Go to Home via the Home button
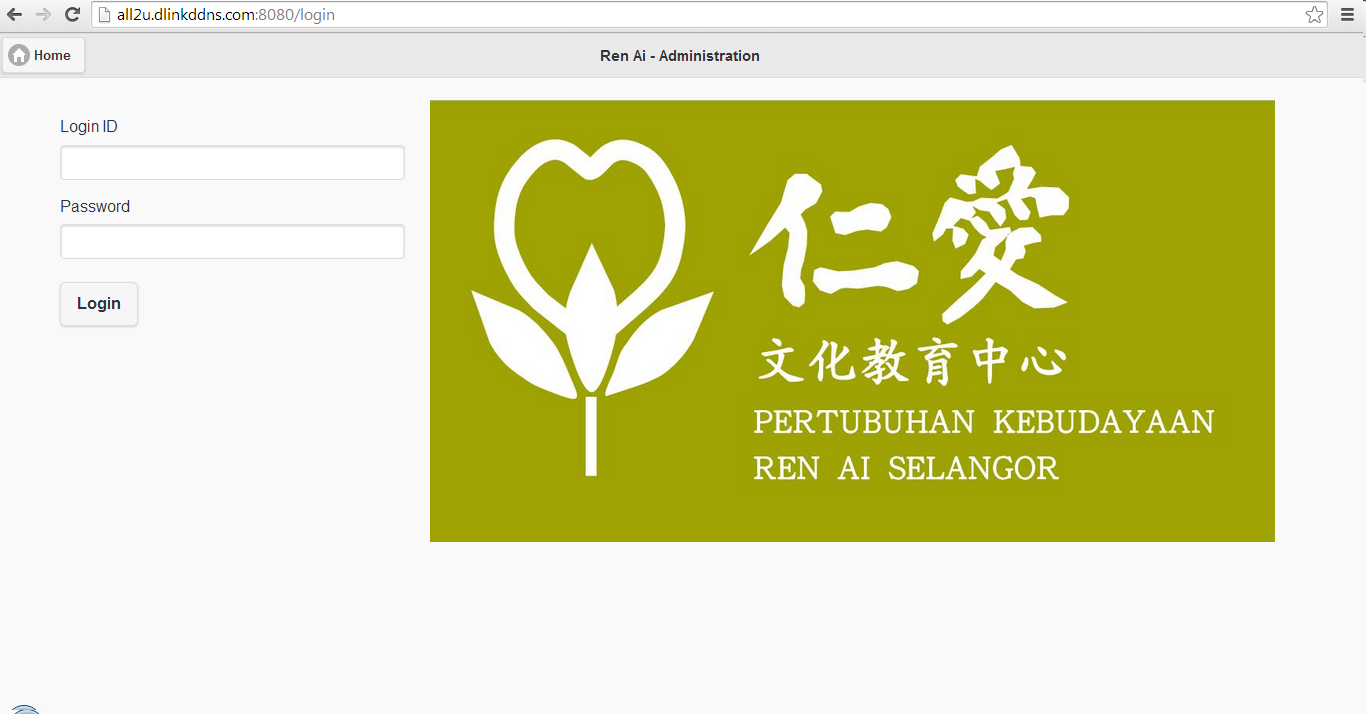1366x716 pixels. coord(43,54)
